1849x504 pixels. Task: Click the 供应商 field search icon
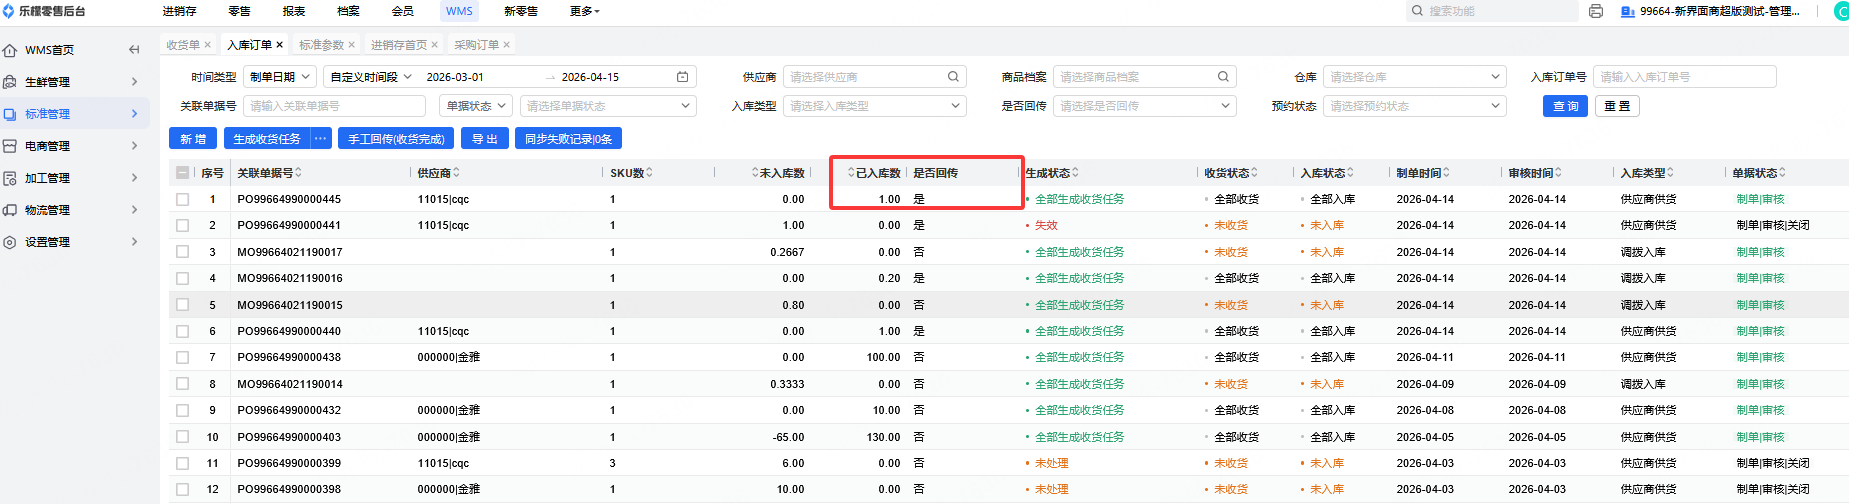click(x=953, y=77)
